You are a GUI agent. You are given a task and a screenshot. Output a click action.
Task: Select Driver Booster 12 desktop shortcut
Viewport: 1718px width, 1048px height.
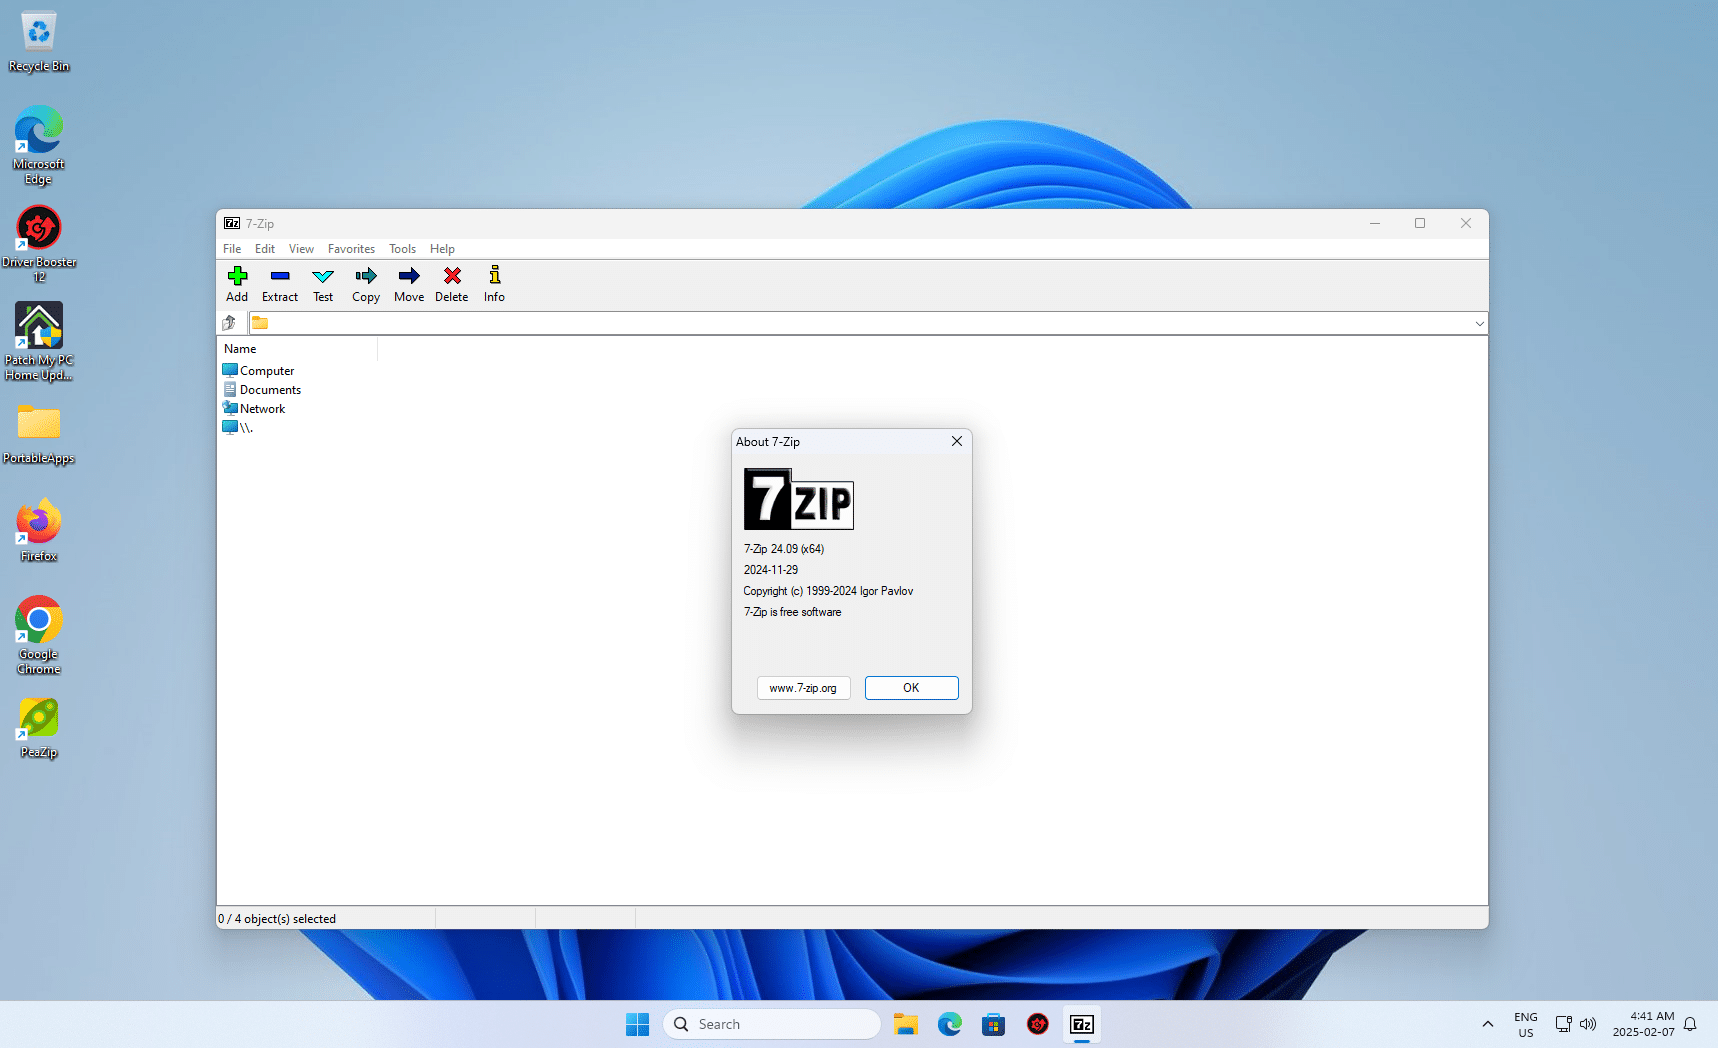tap(39, 244)
